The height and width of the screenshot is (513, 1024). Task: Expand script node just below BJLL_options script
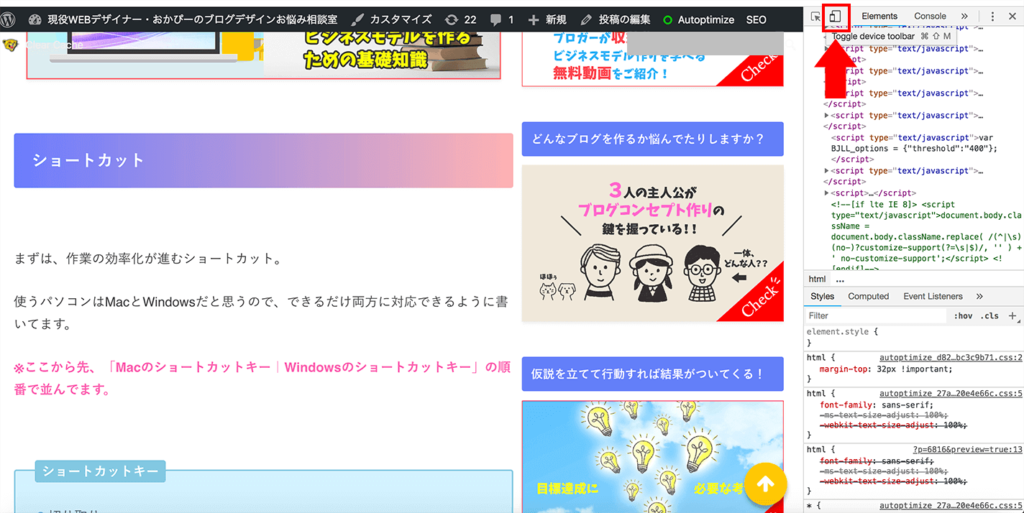click(827, 171)
